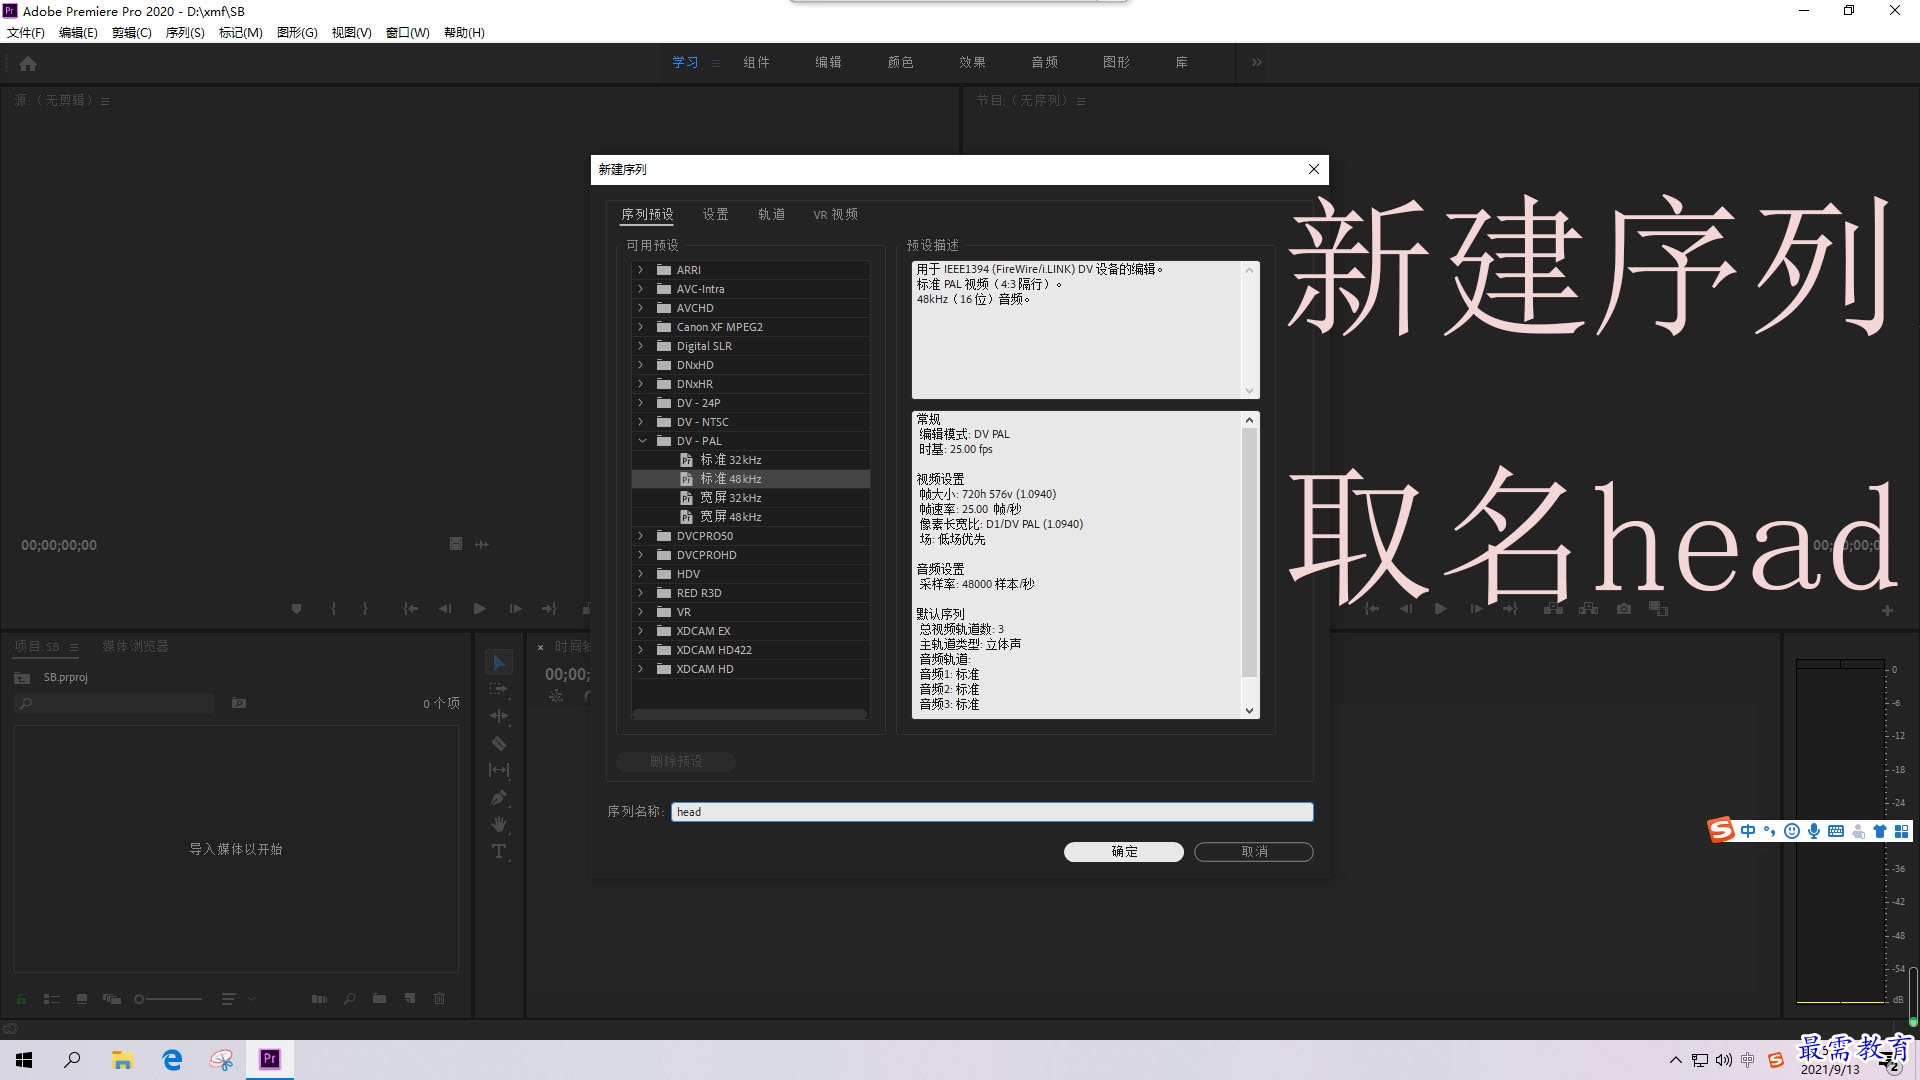
Task: Click Sogou input method S logo
Action: pos(1721,830)
